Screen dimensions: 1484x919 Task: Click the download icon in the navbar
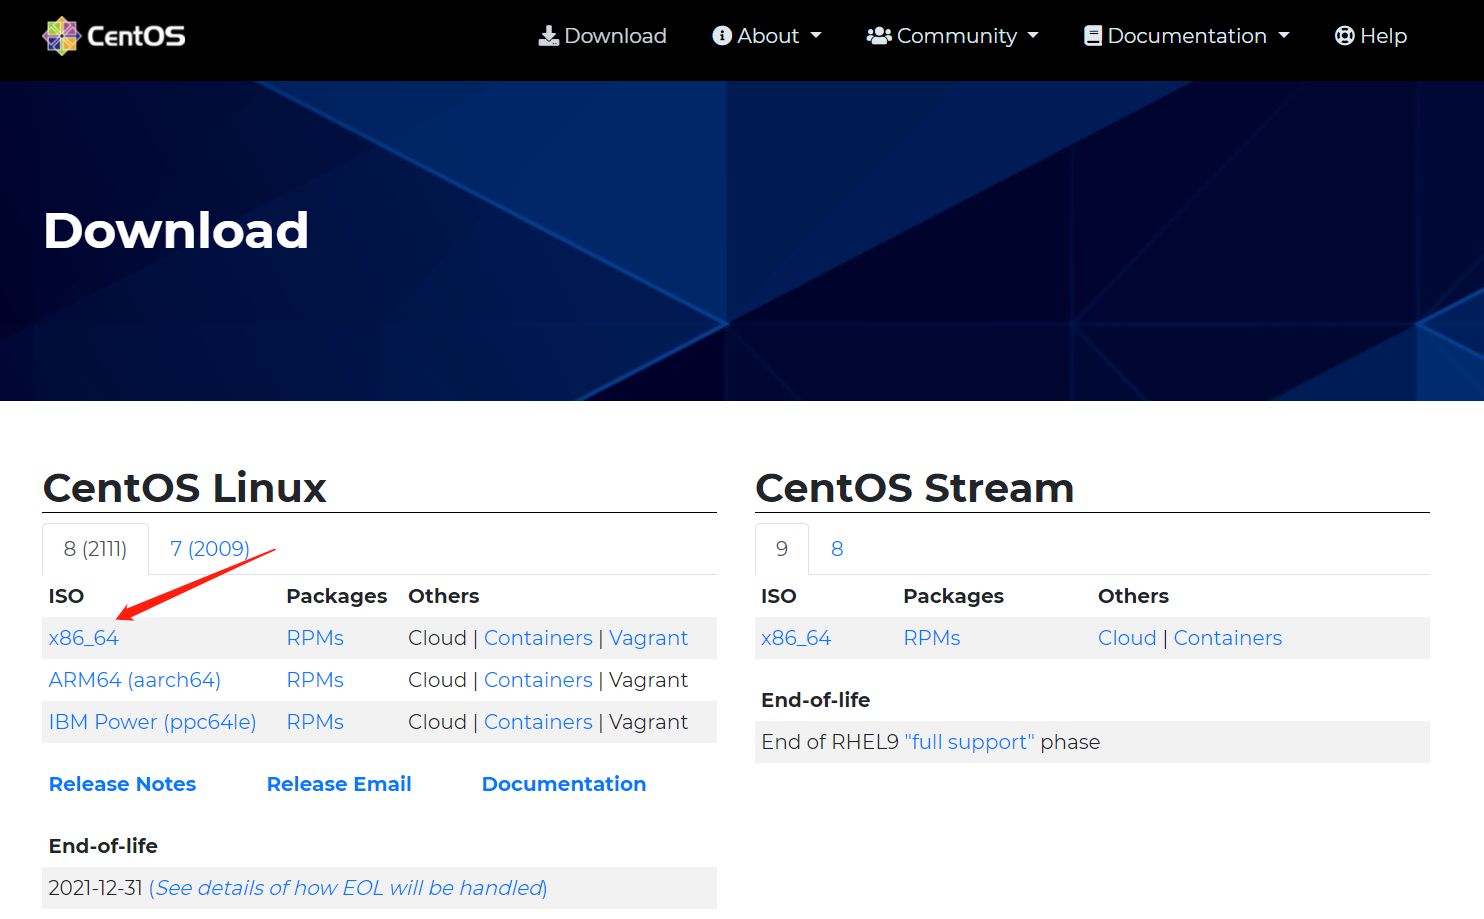click(549, 36)
